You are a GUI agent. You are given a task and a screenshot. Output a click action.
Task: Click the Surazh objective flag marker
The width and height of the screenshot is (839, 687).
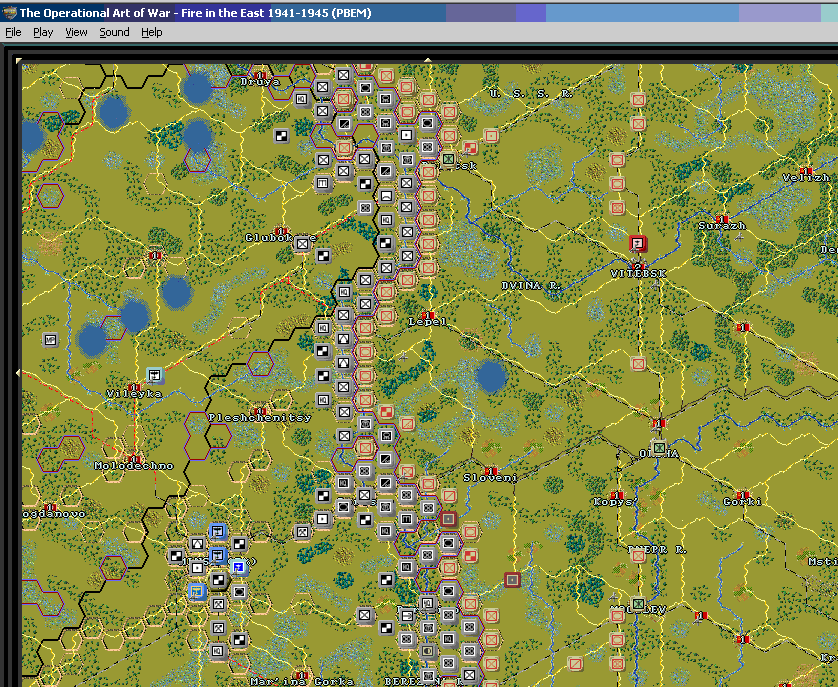pos(722,219)
